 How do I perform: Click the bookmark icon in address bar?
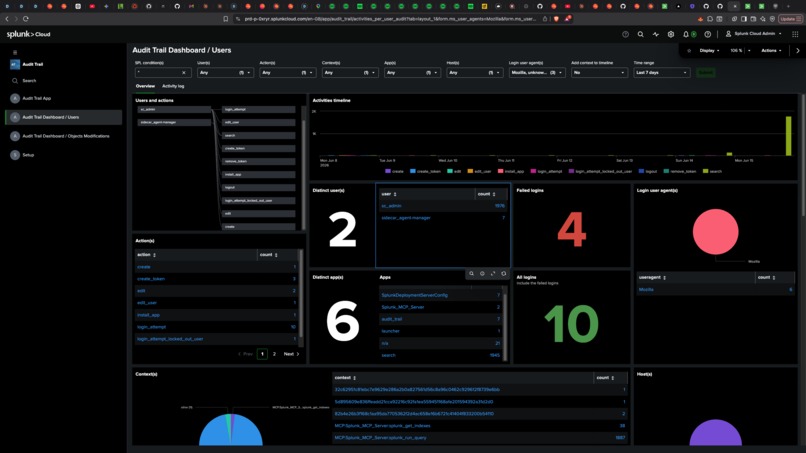(x=226, y=19)
